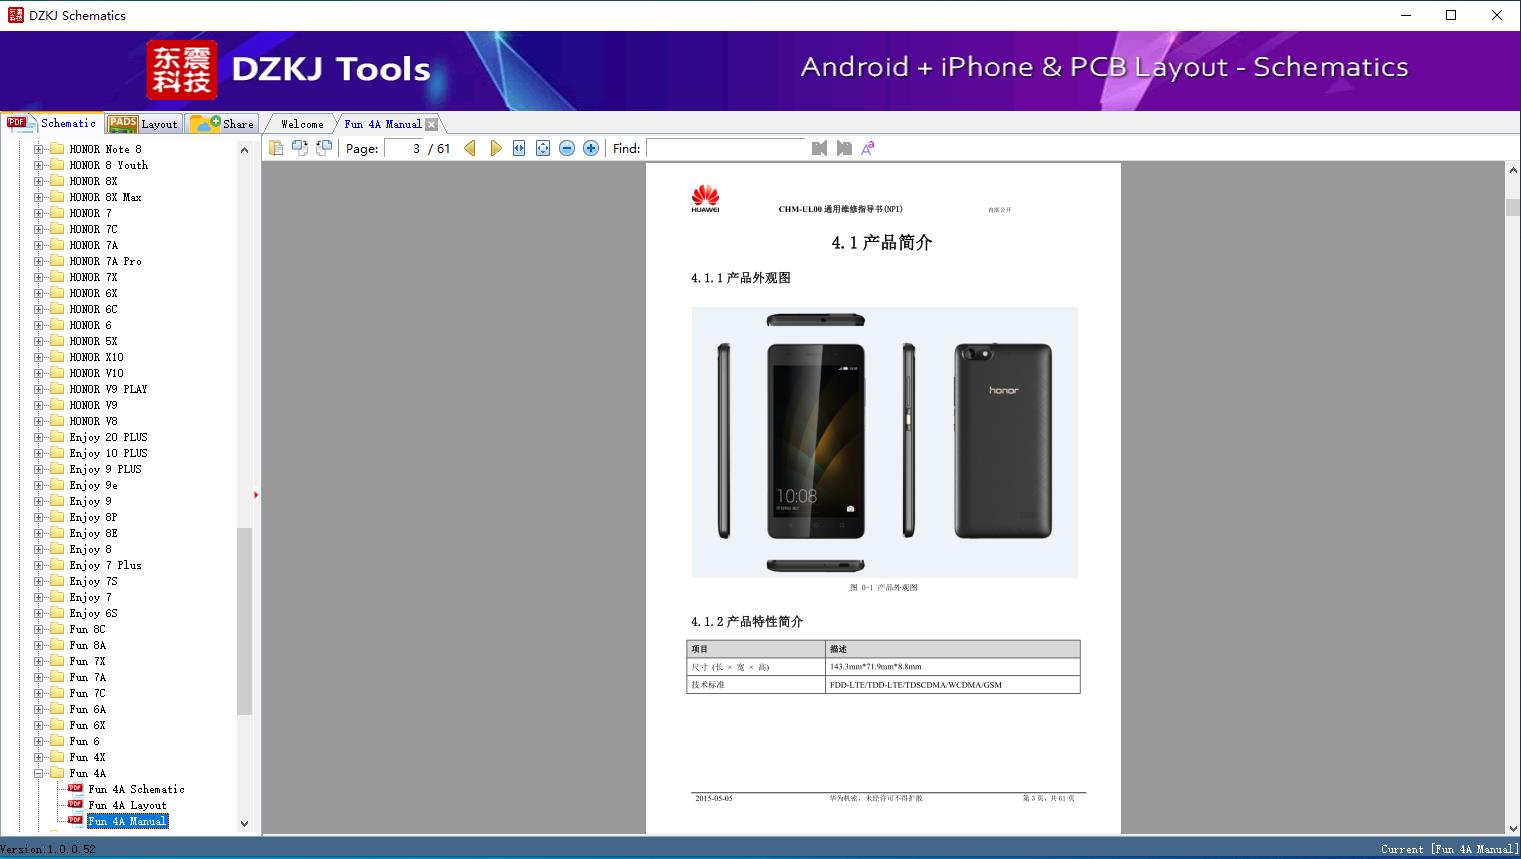Click the find next icon
Viewport: 1521px width, 859px height.
tap(844, 148)
